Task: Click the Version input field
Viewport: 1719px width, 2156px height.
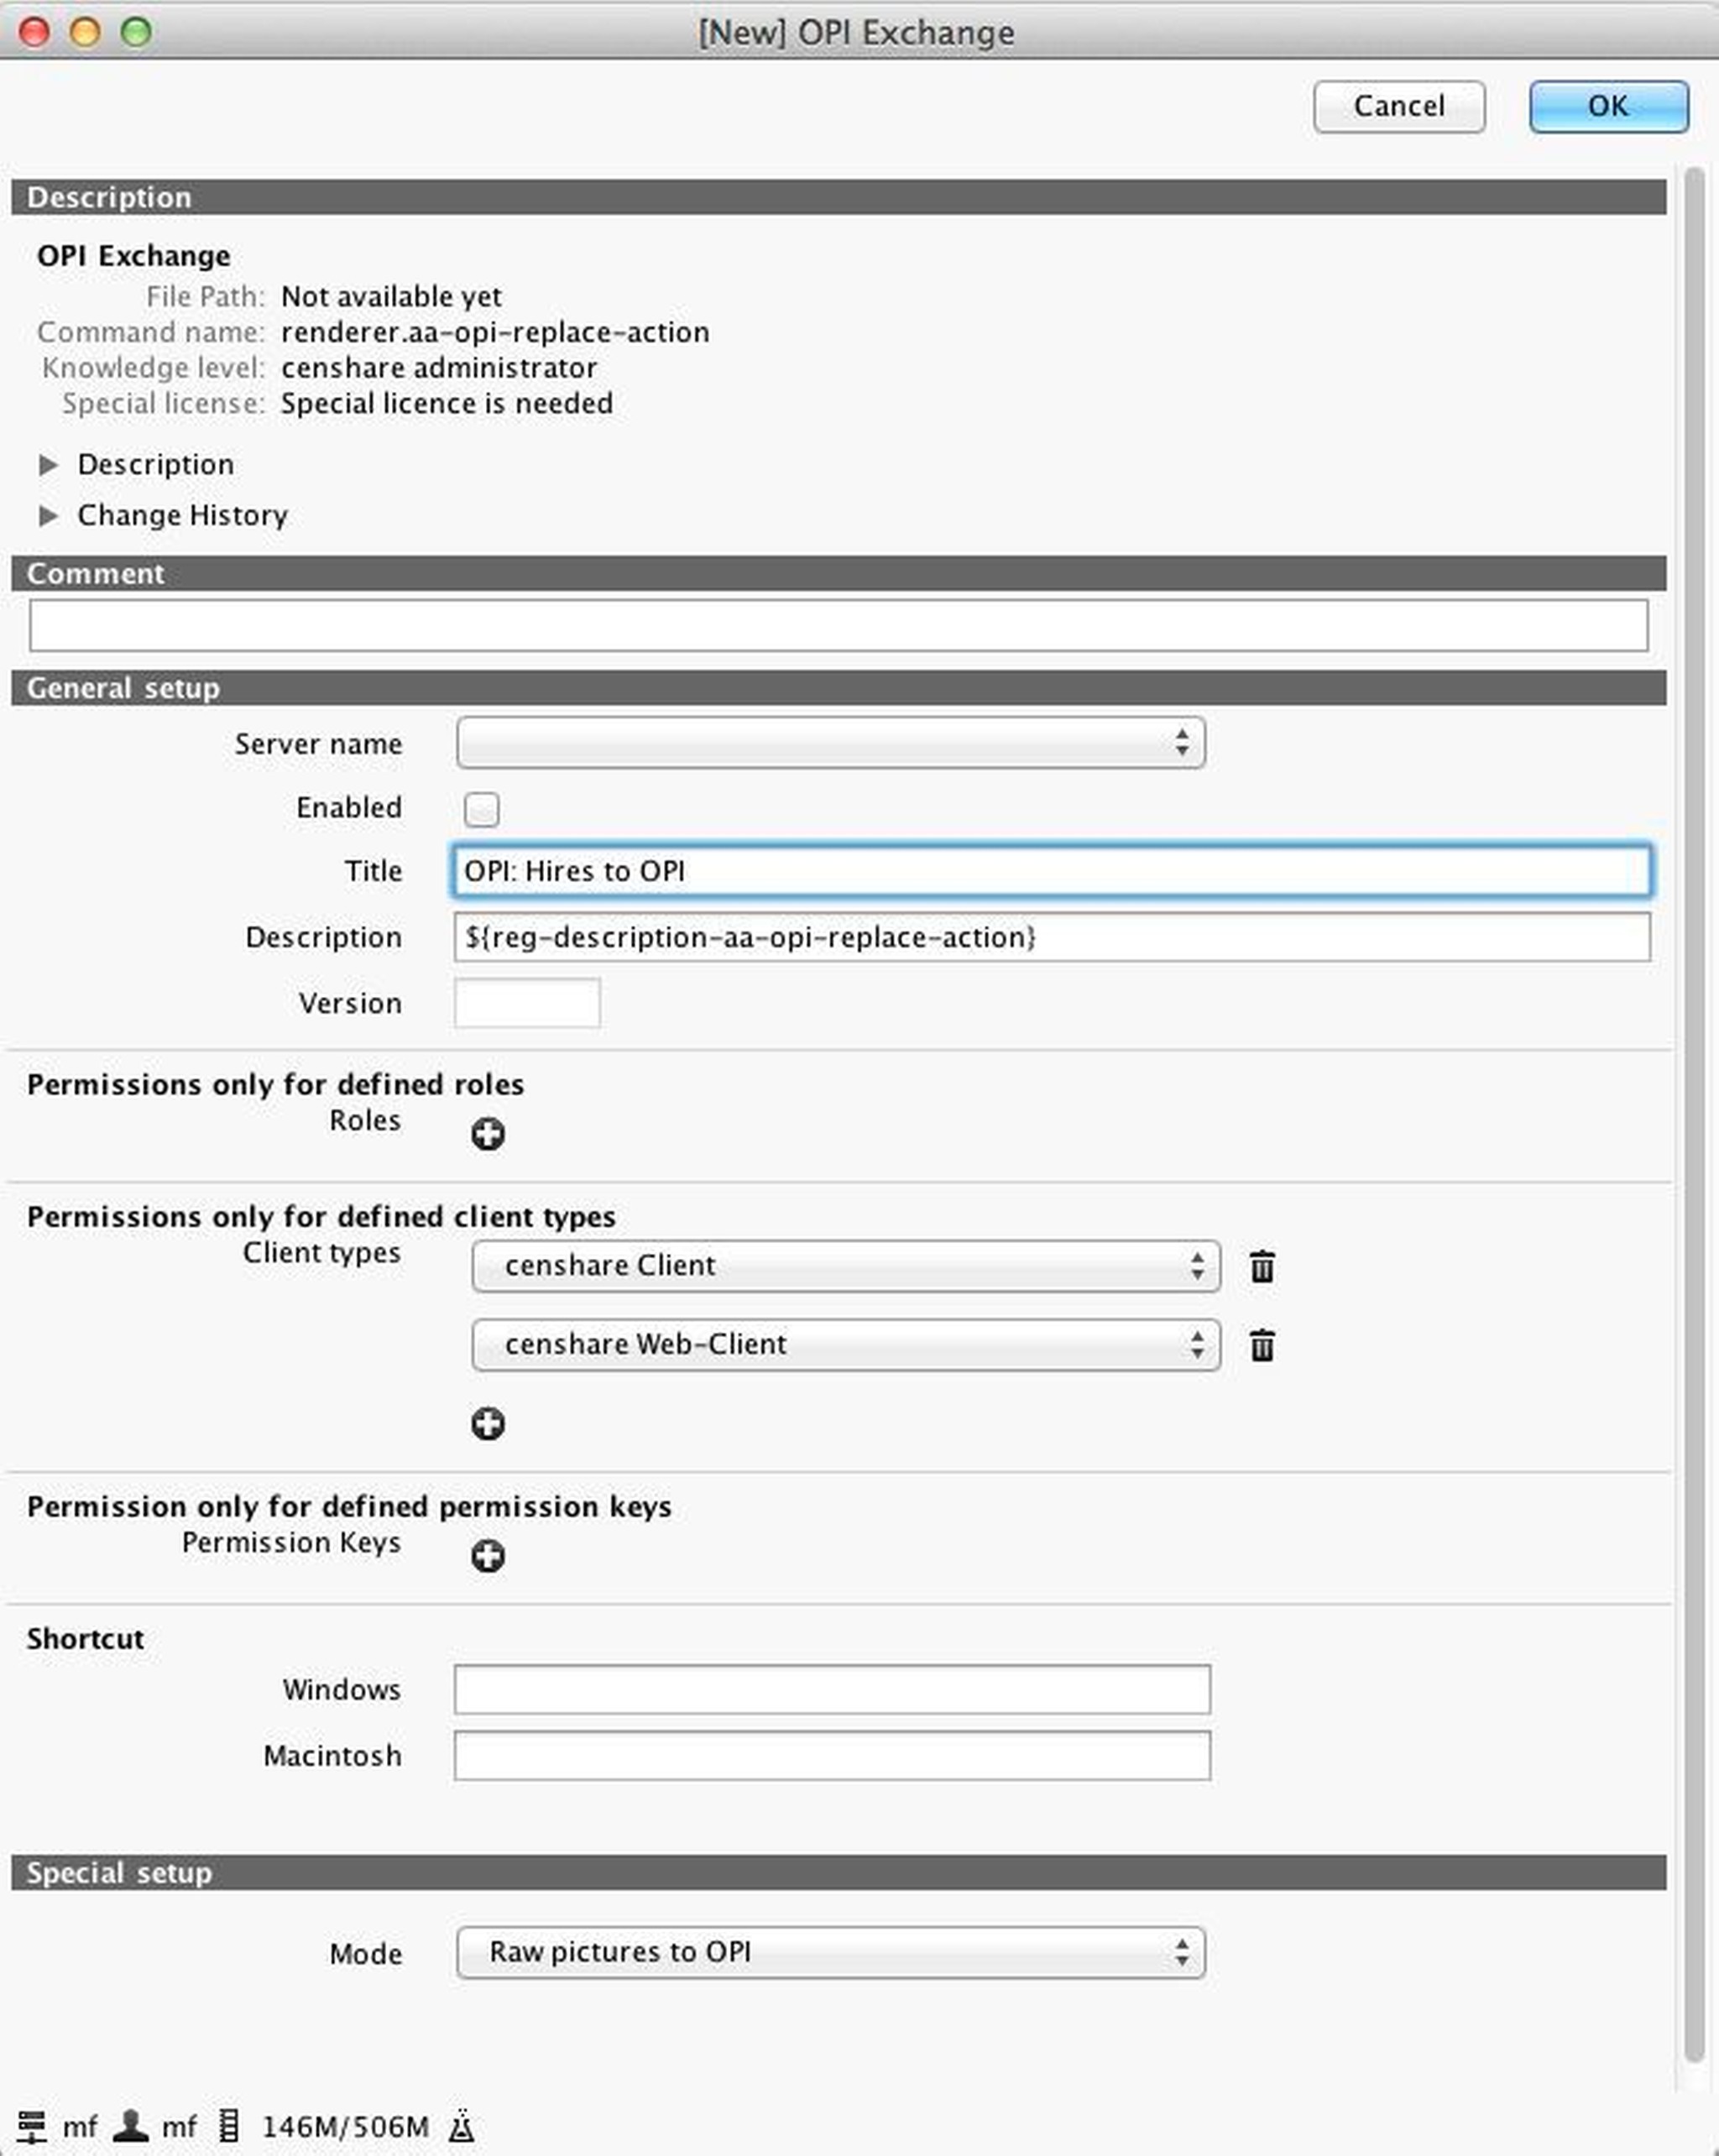Action: point(527,1003)
